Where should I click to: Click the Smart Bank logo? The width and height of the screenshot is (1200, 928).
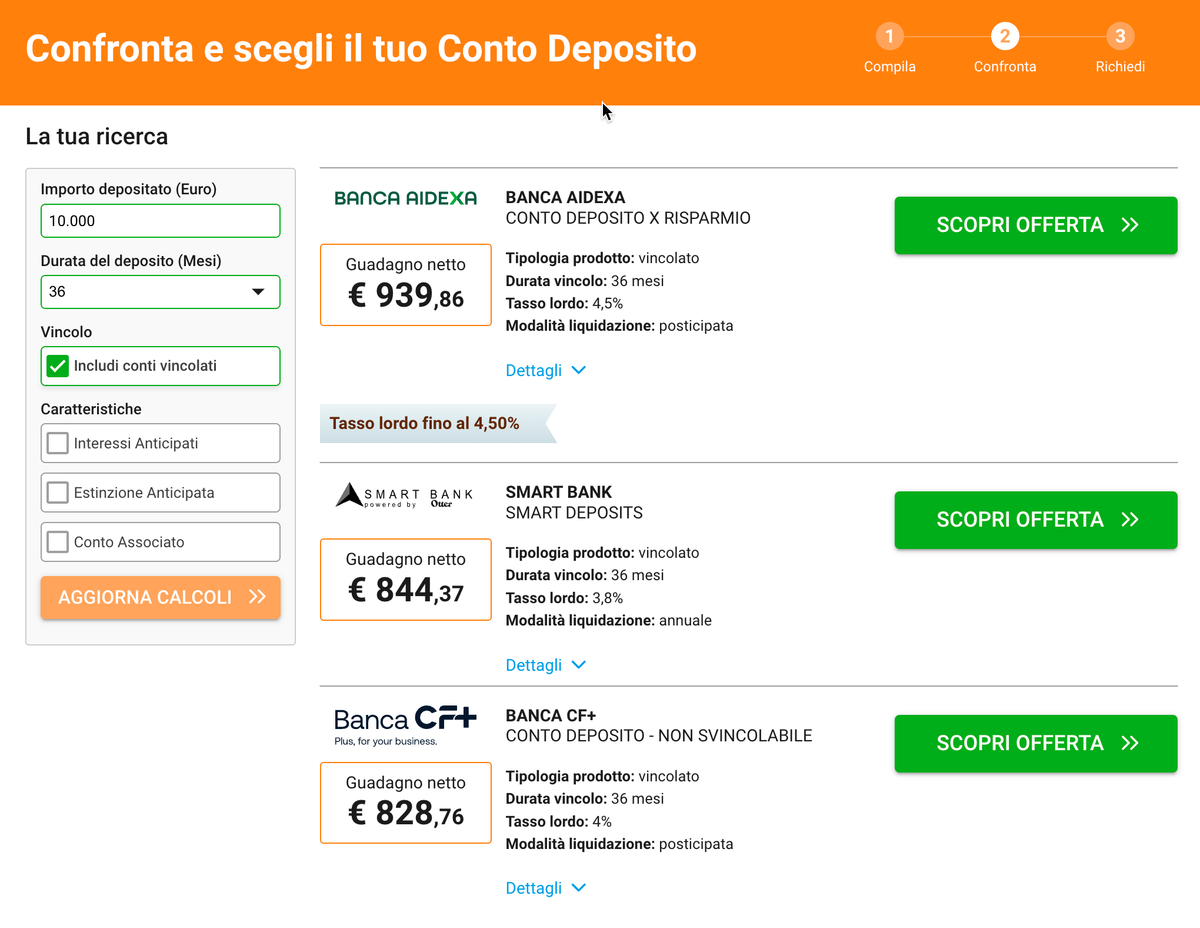click(405, 495)
